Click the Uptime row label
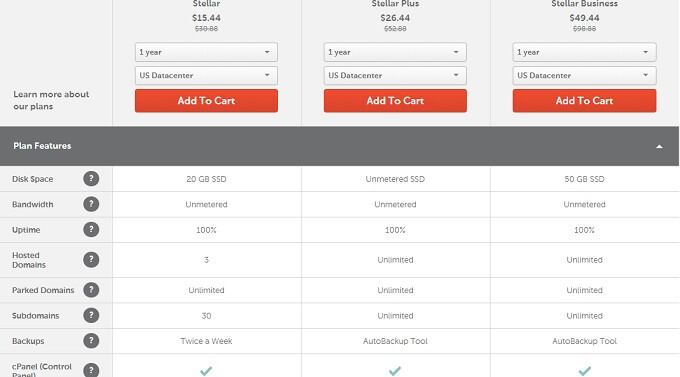Viewport: 680px width, 377px height. (x=26, y=230)
